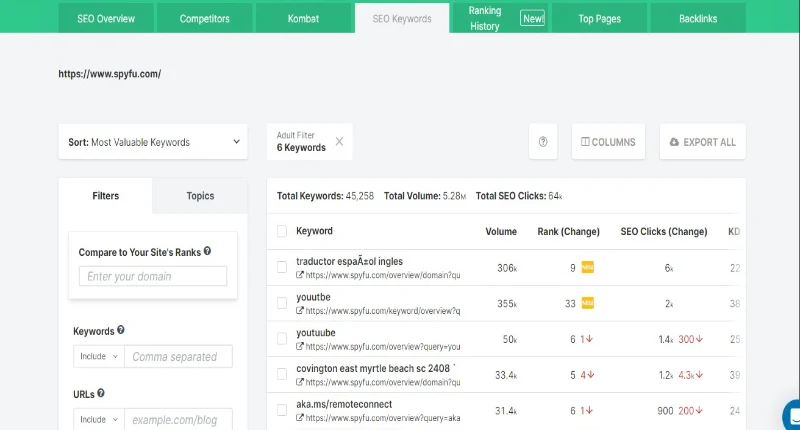Sort by SEO Clicks (Change) column header
The image size is (800, 430).
click(664, 232)
